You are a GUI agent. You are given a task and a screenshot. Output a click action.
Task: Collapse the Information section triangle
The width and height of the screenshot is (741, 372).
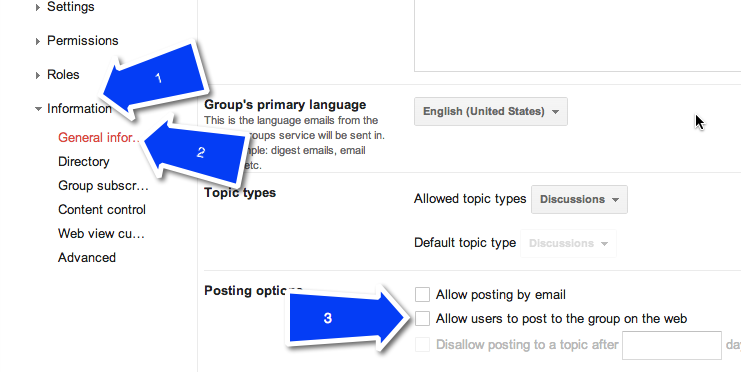click(x=38, y=109)
